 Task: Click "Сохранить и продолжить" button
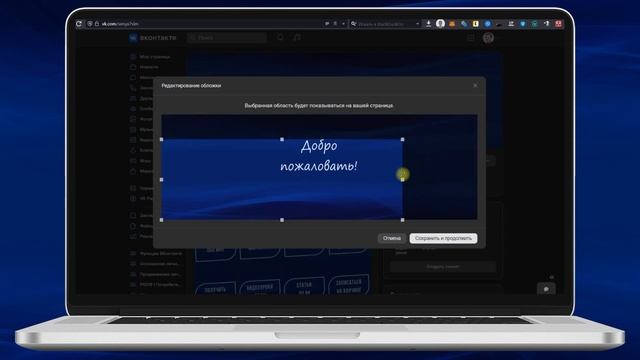(x=443, y=238)
